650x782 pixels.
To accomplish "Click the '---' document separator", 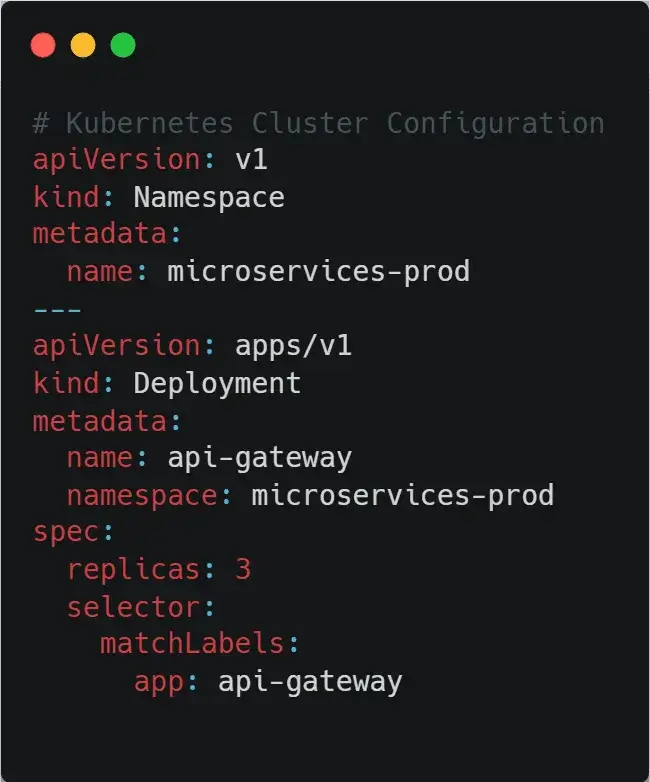I will (x=57, y=310).
